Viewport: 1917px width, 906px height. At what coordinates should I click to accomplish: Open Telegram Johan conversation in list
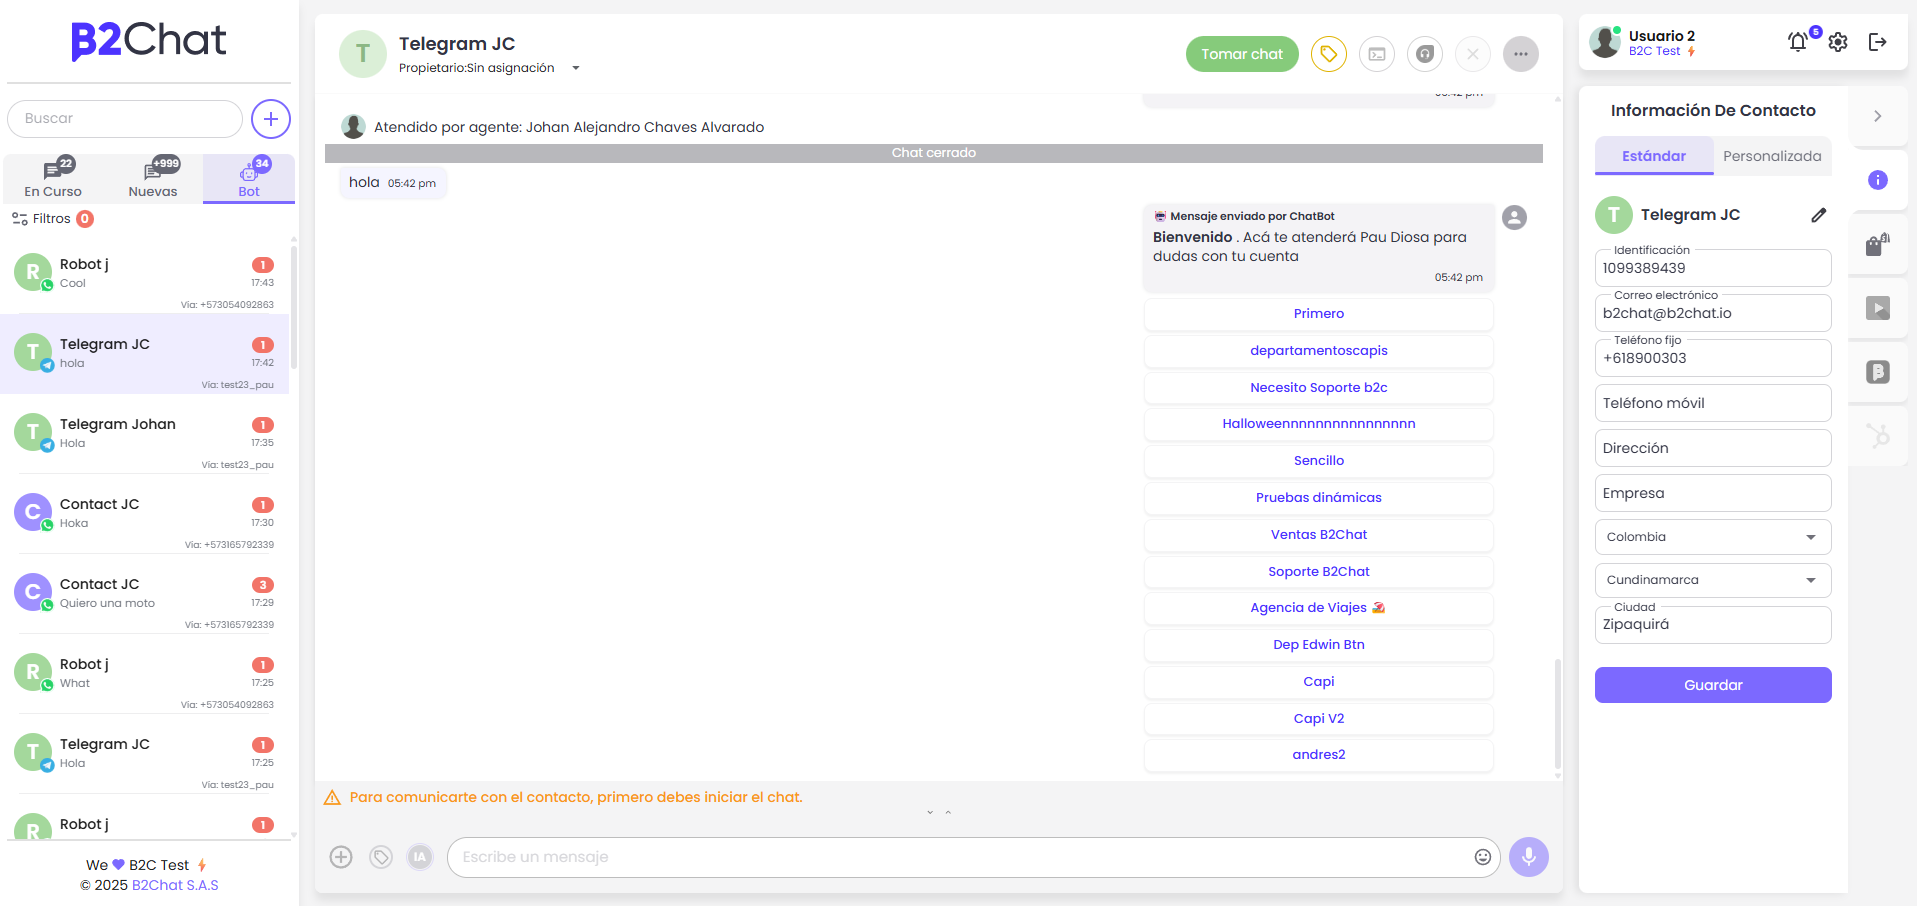(x=145, y=433)
